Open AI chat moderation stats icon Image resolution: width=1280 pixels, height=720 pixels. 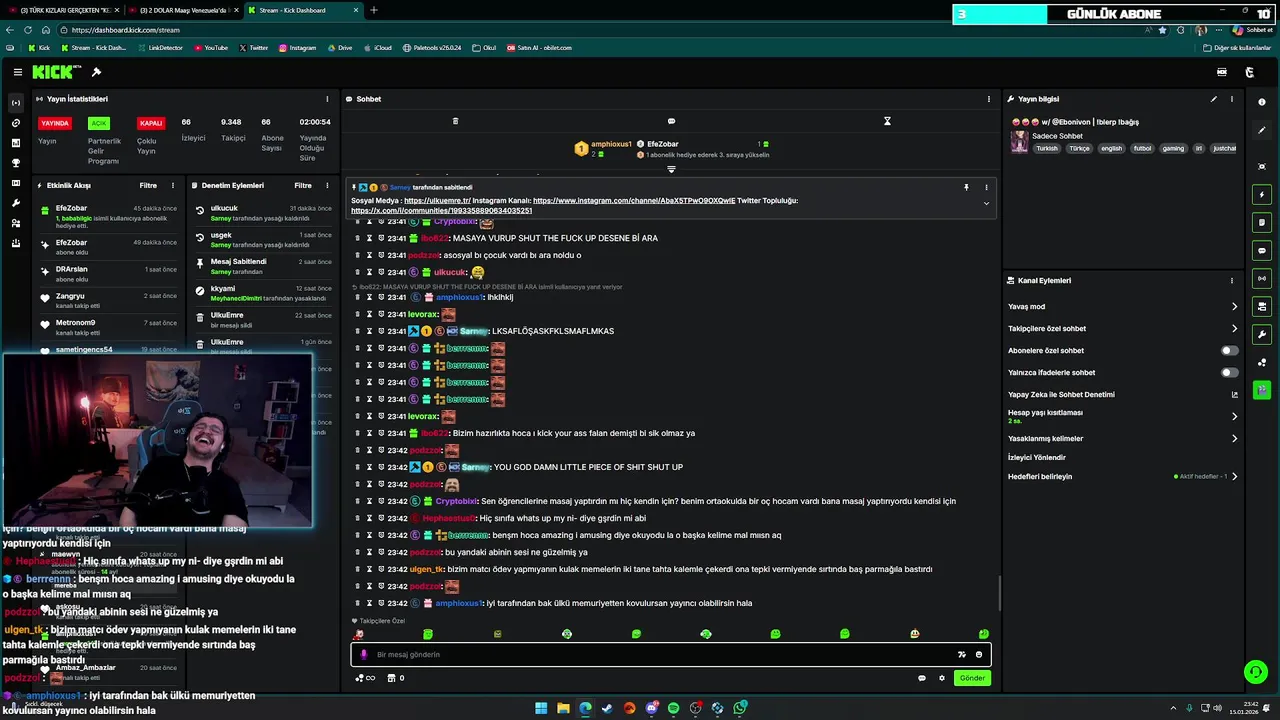1234,394
